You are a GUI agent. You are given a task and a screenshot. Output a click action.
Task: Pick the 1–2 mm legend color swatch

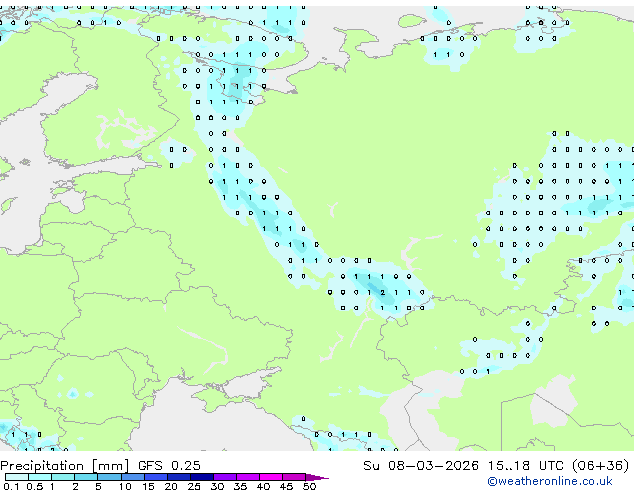(x=63, y=477)
